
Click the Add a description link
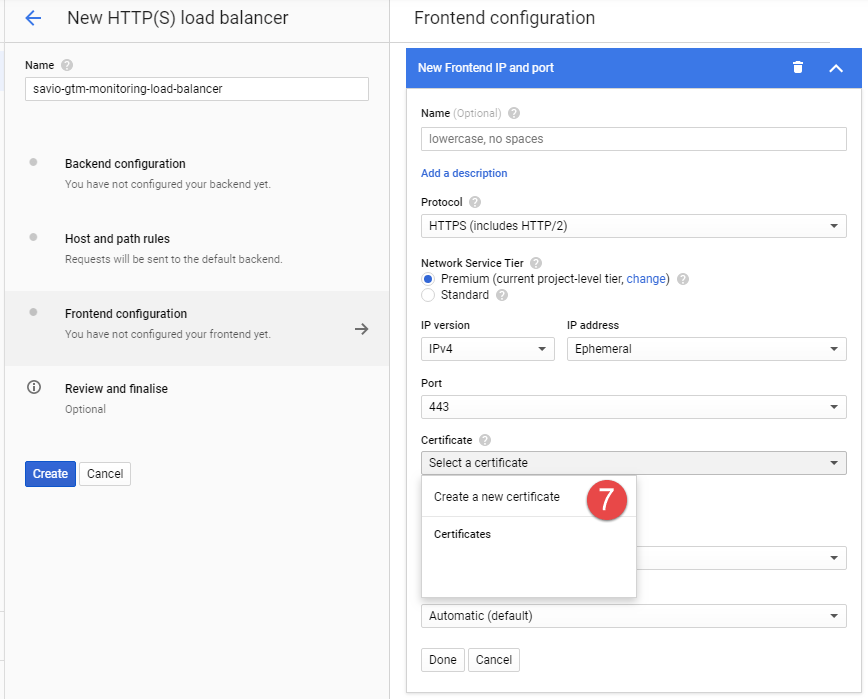[464, 173]
